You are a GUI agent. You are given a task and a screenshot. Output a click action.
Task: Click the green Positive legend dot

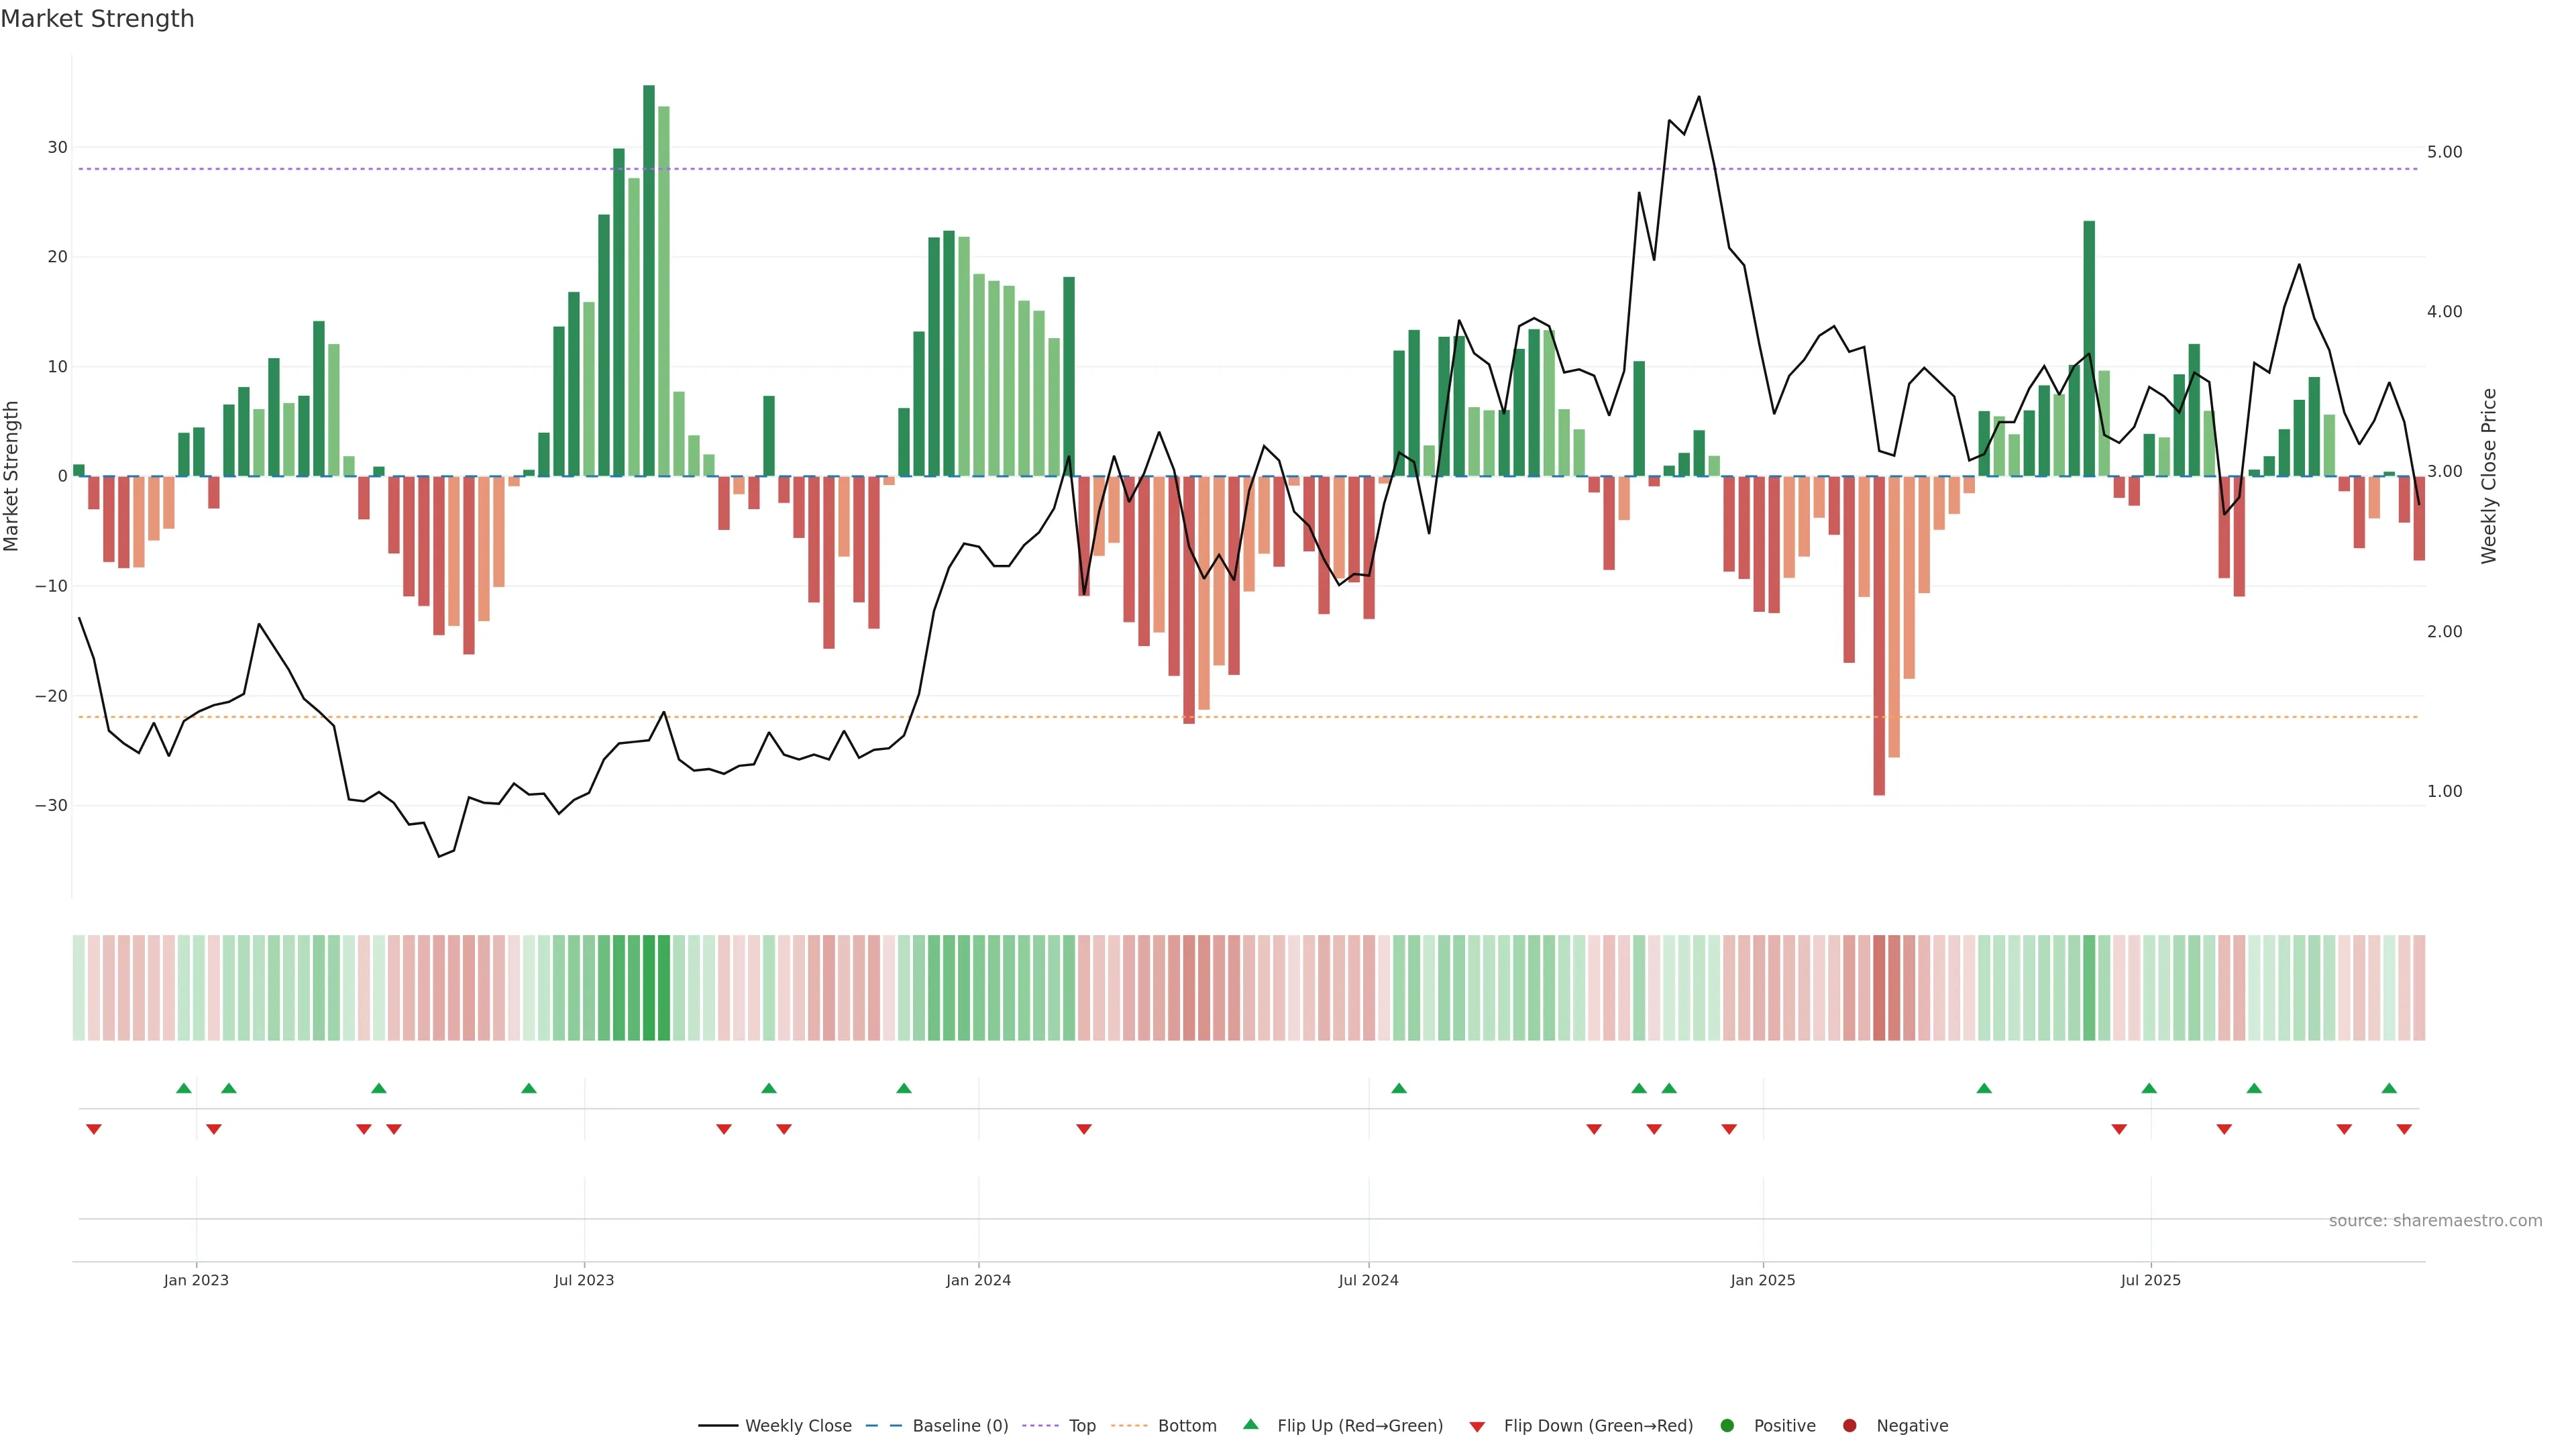[1727, 1426]
